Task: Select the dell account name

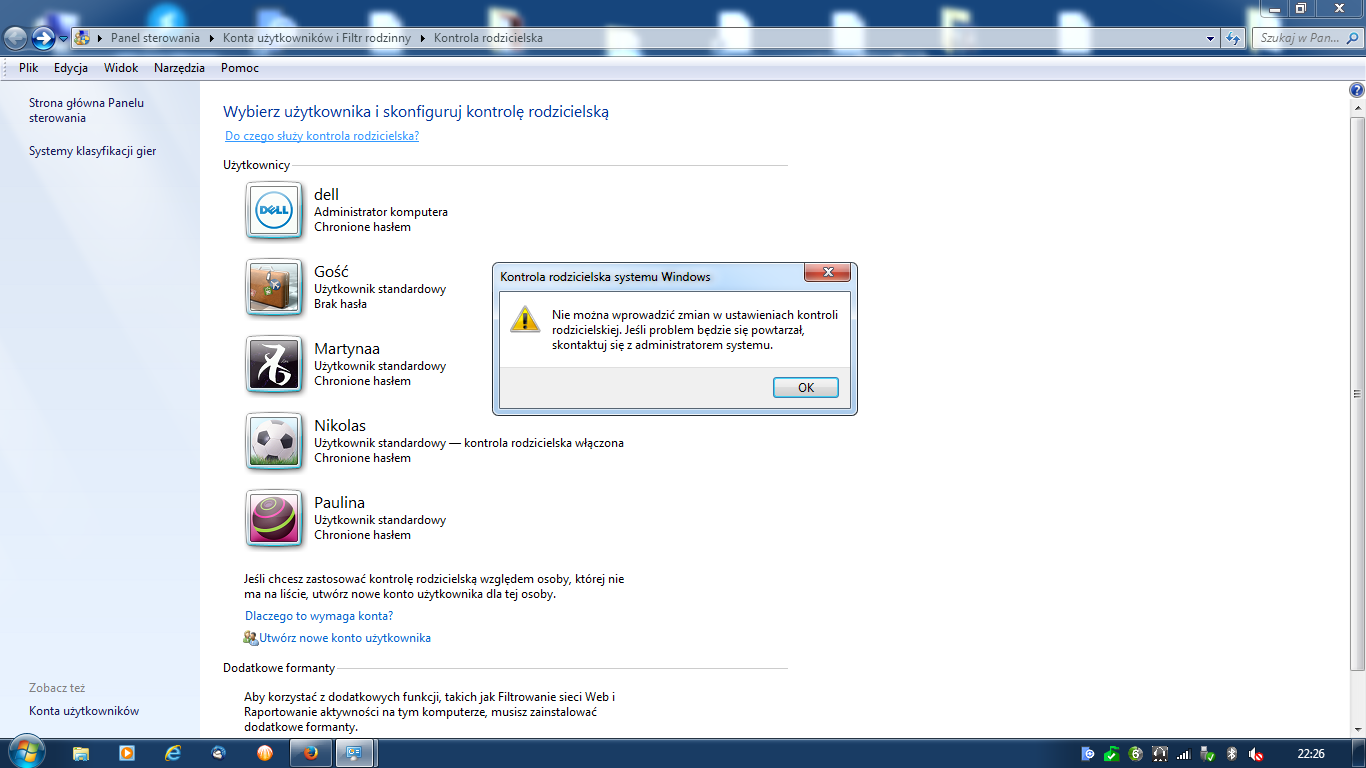Action: coord(326,195)
